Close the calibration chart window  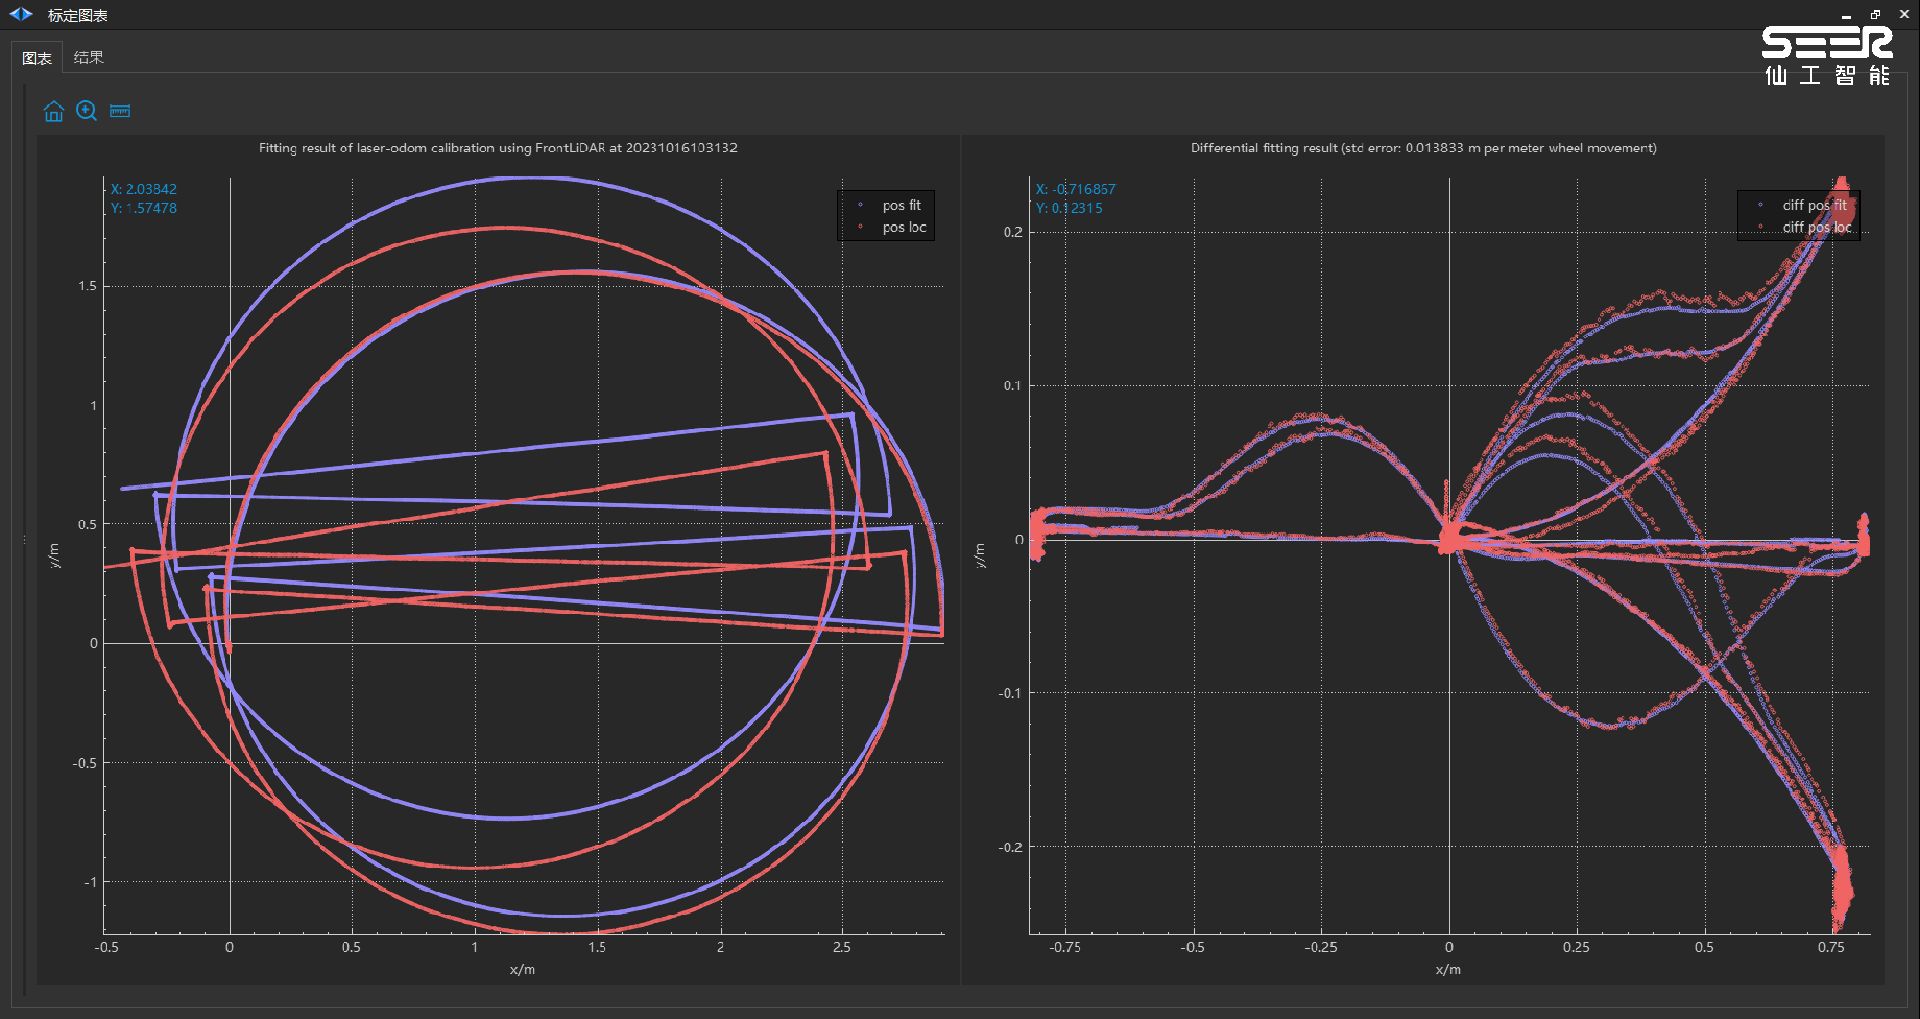(1904, 15)
